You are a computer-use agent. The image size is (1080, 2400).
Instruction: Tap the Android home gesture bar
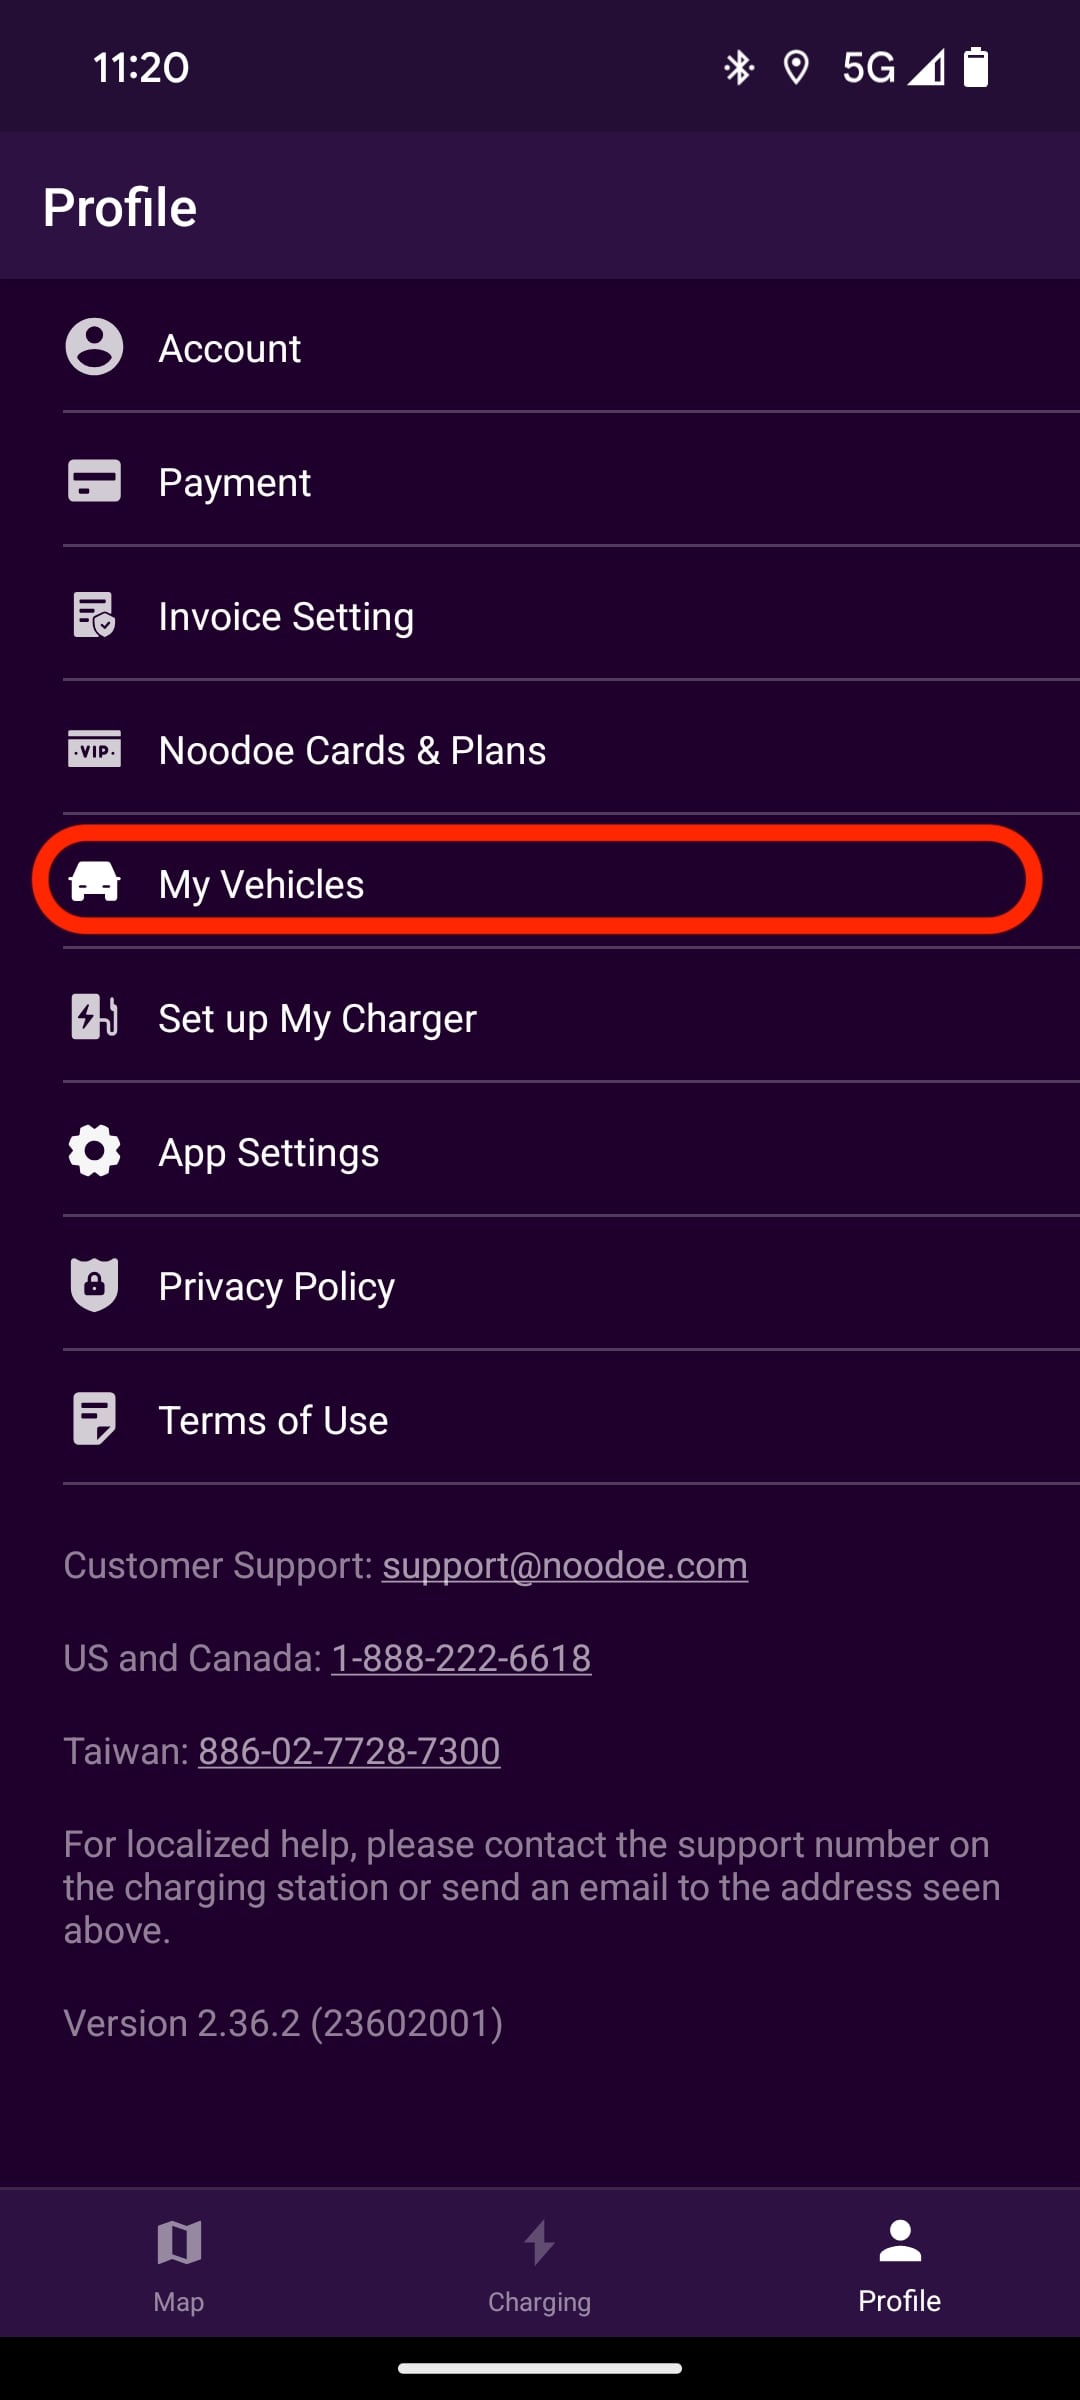click(x=540, y=2368)
